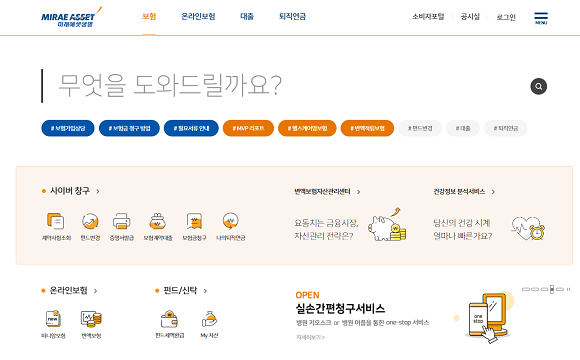Open My 자산 hand with money bag icon
Image resolution: width=580 pixels, height=360 pixels.
(209, 319)
